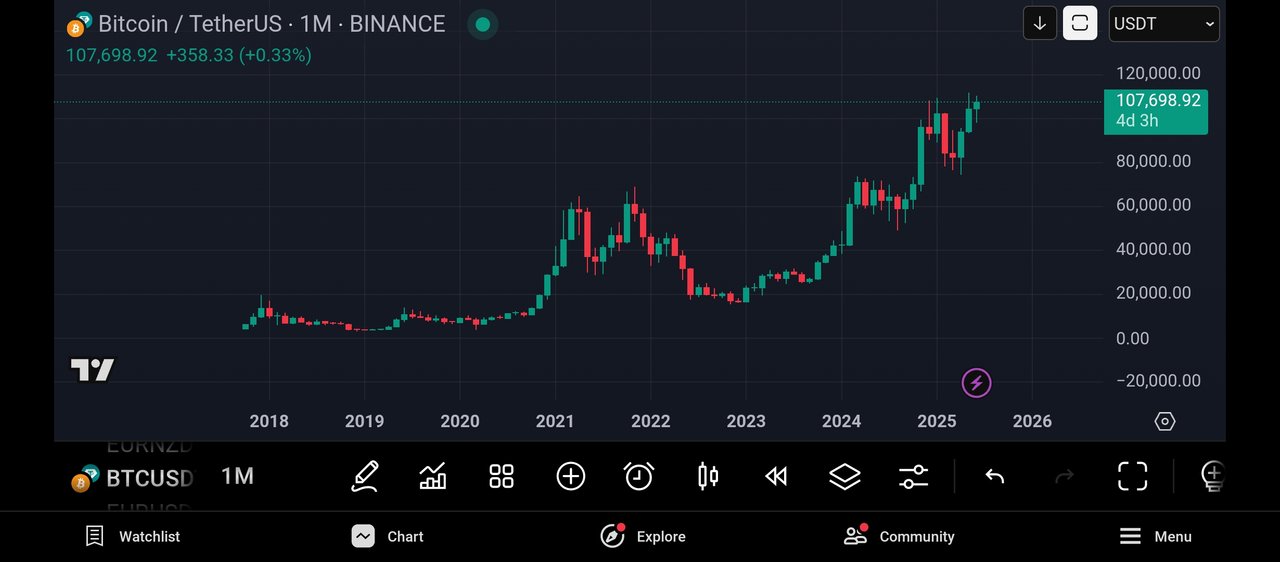Open the BTCUSD symbol selector
The width and height of the screenshot is (1280, 562).
131,478
